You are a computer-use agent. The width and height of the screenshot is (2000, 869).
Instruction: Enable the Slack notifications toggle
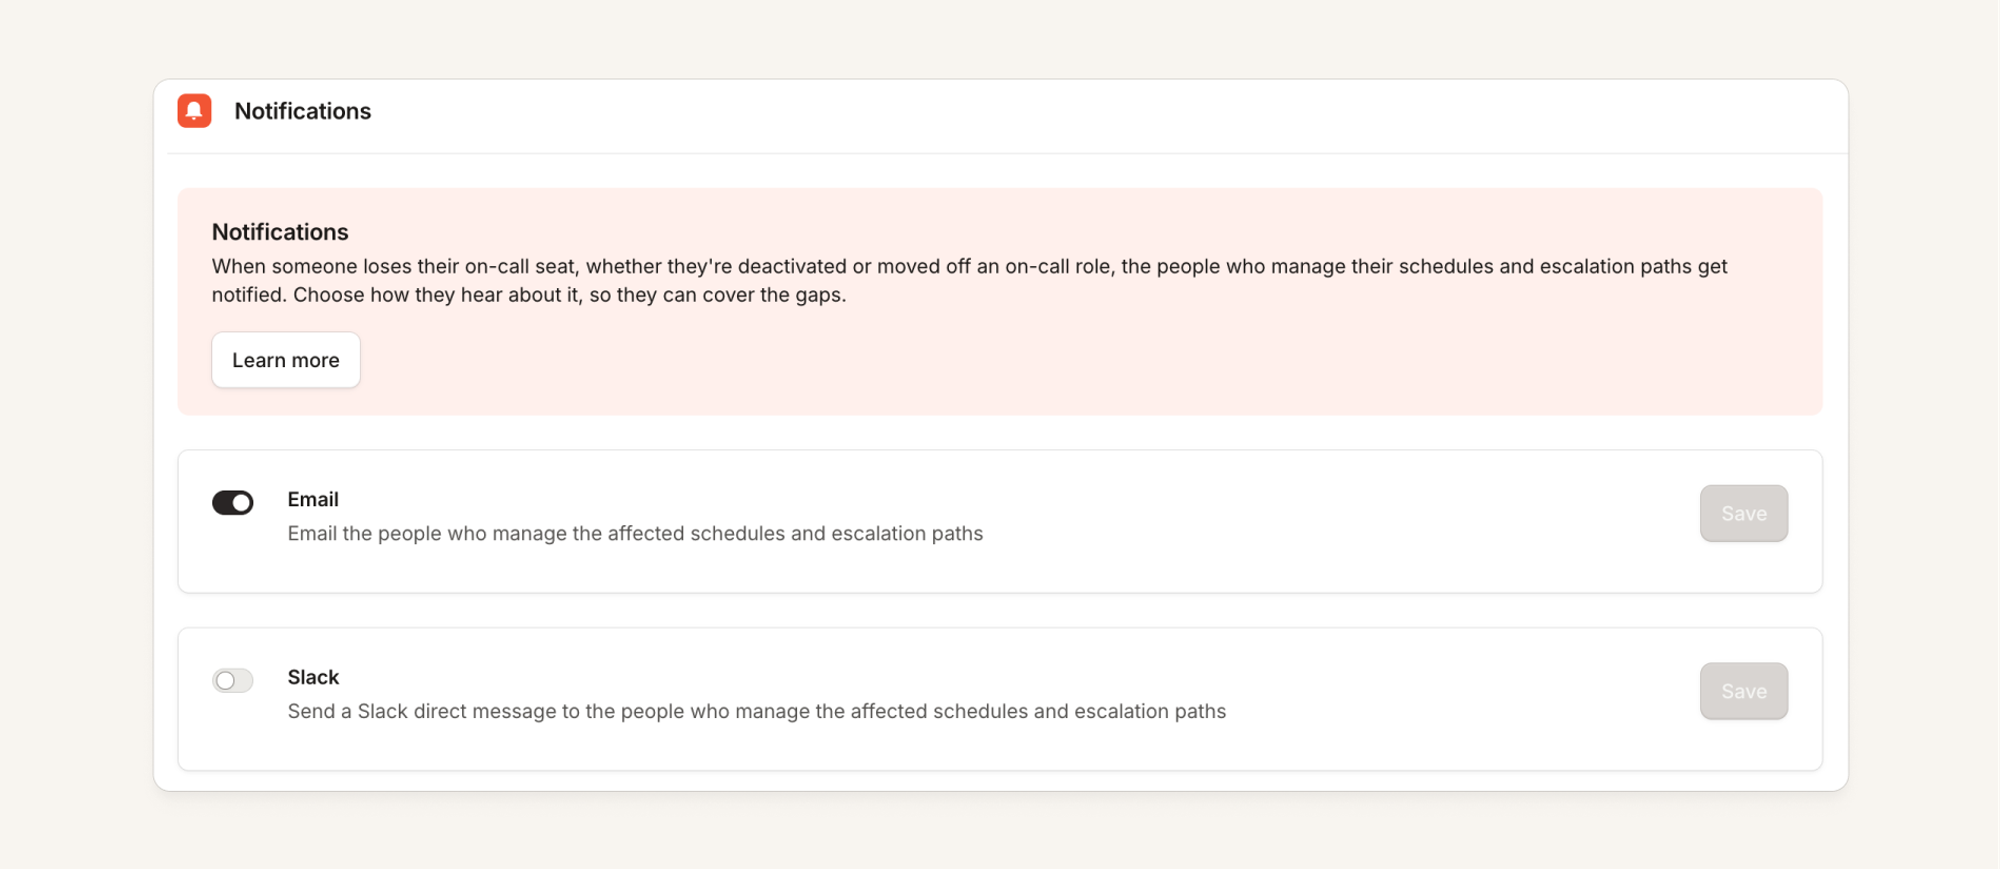[x=232, y=680]
